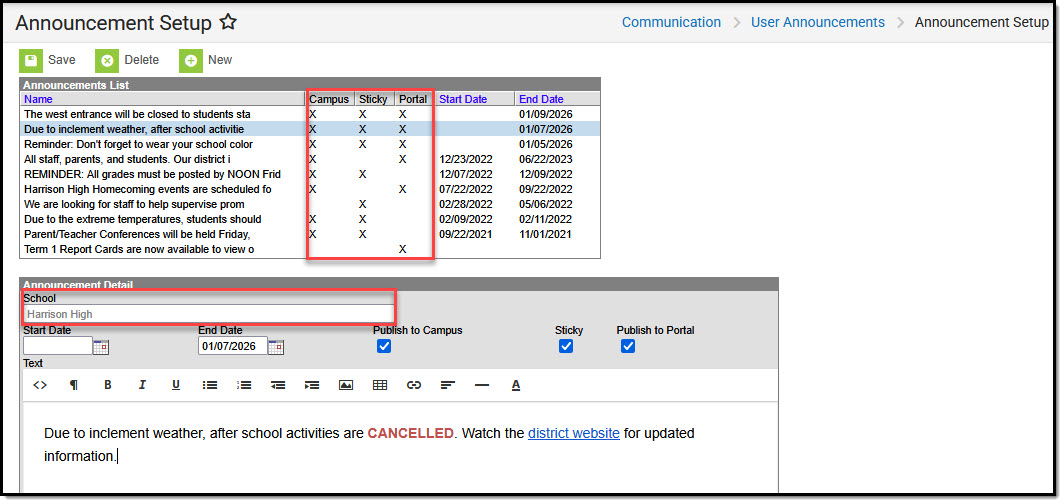Open the Start Date calendar picker

pyautogui.click(x=101, y=347)
